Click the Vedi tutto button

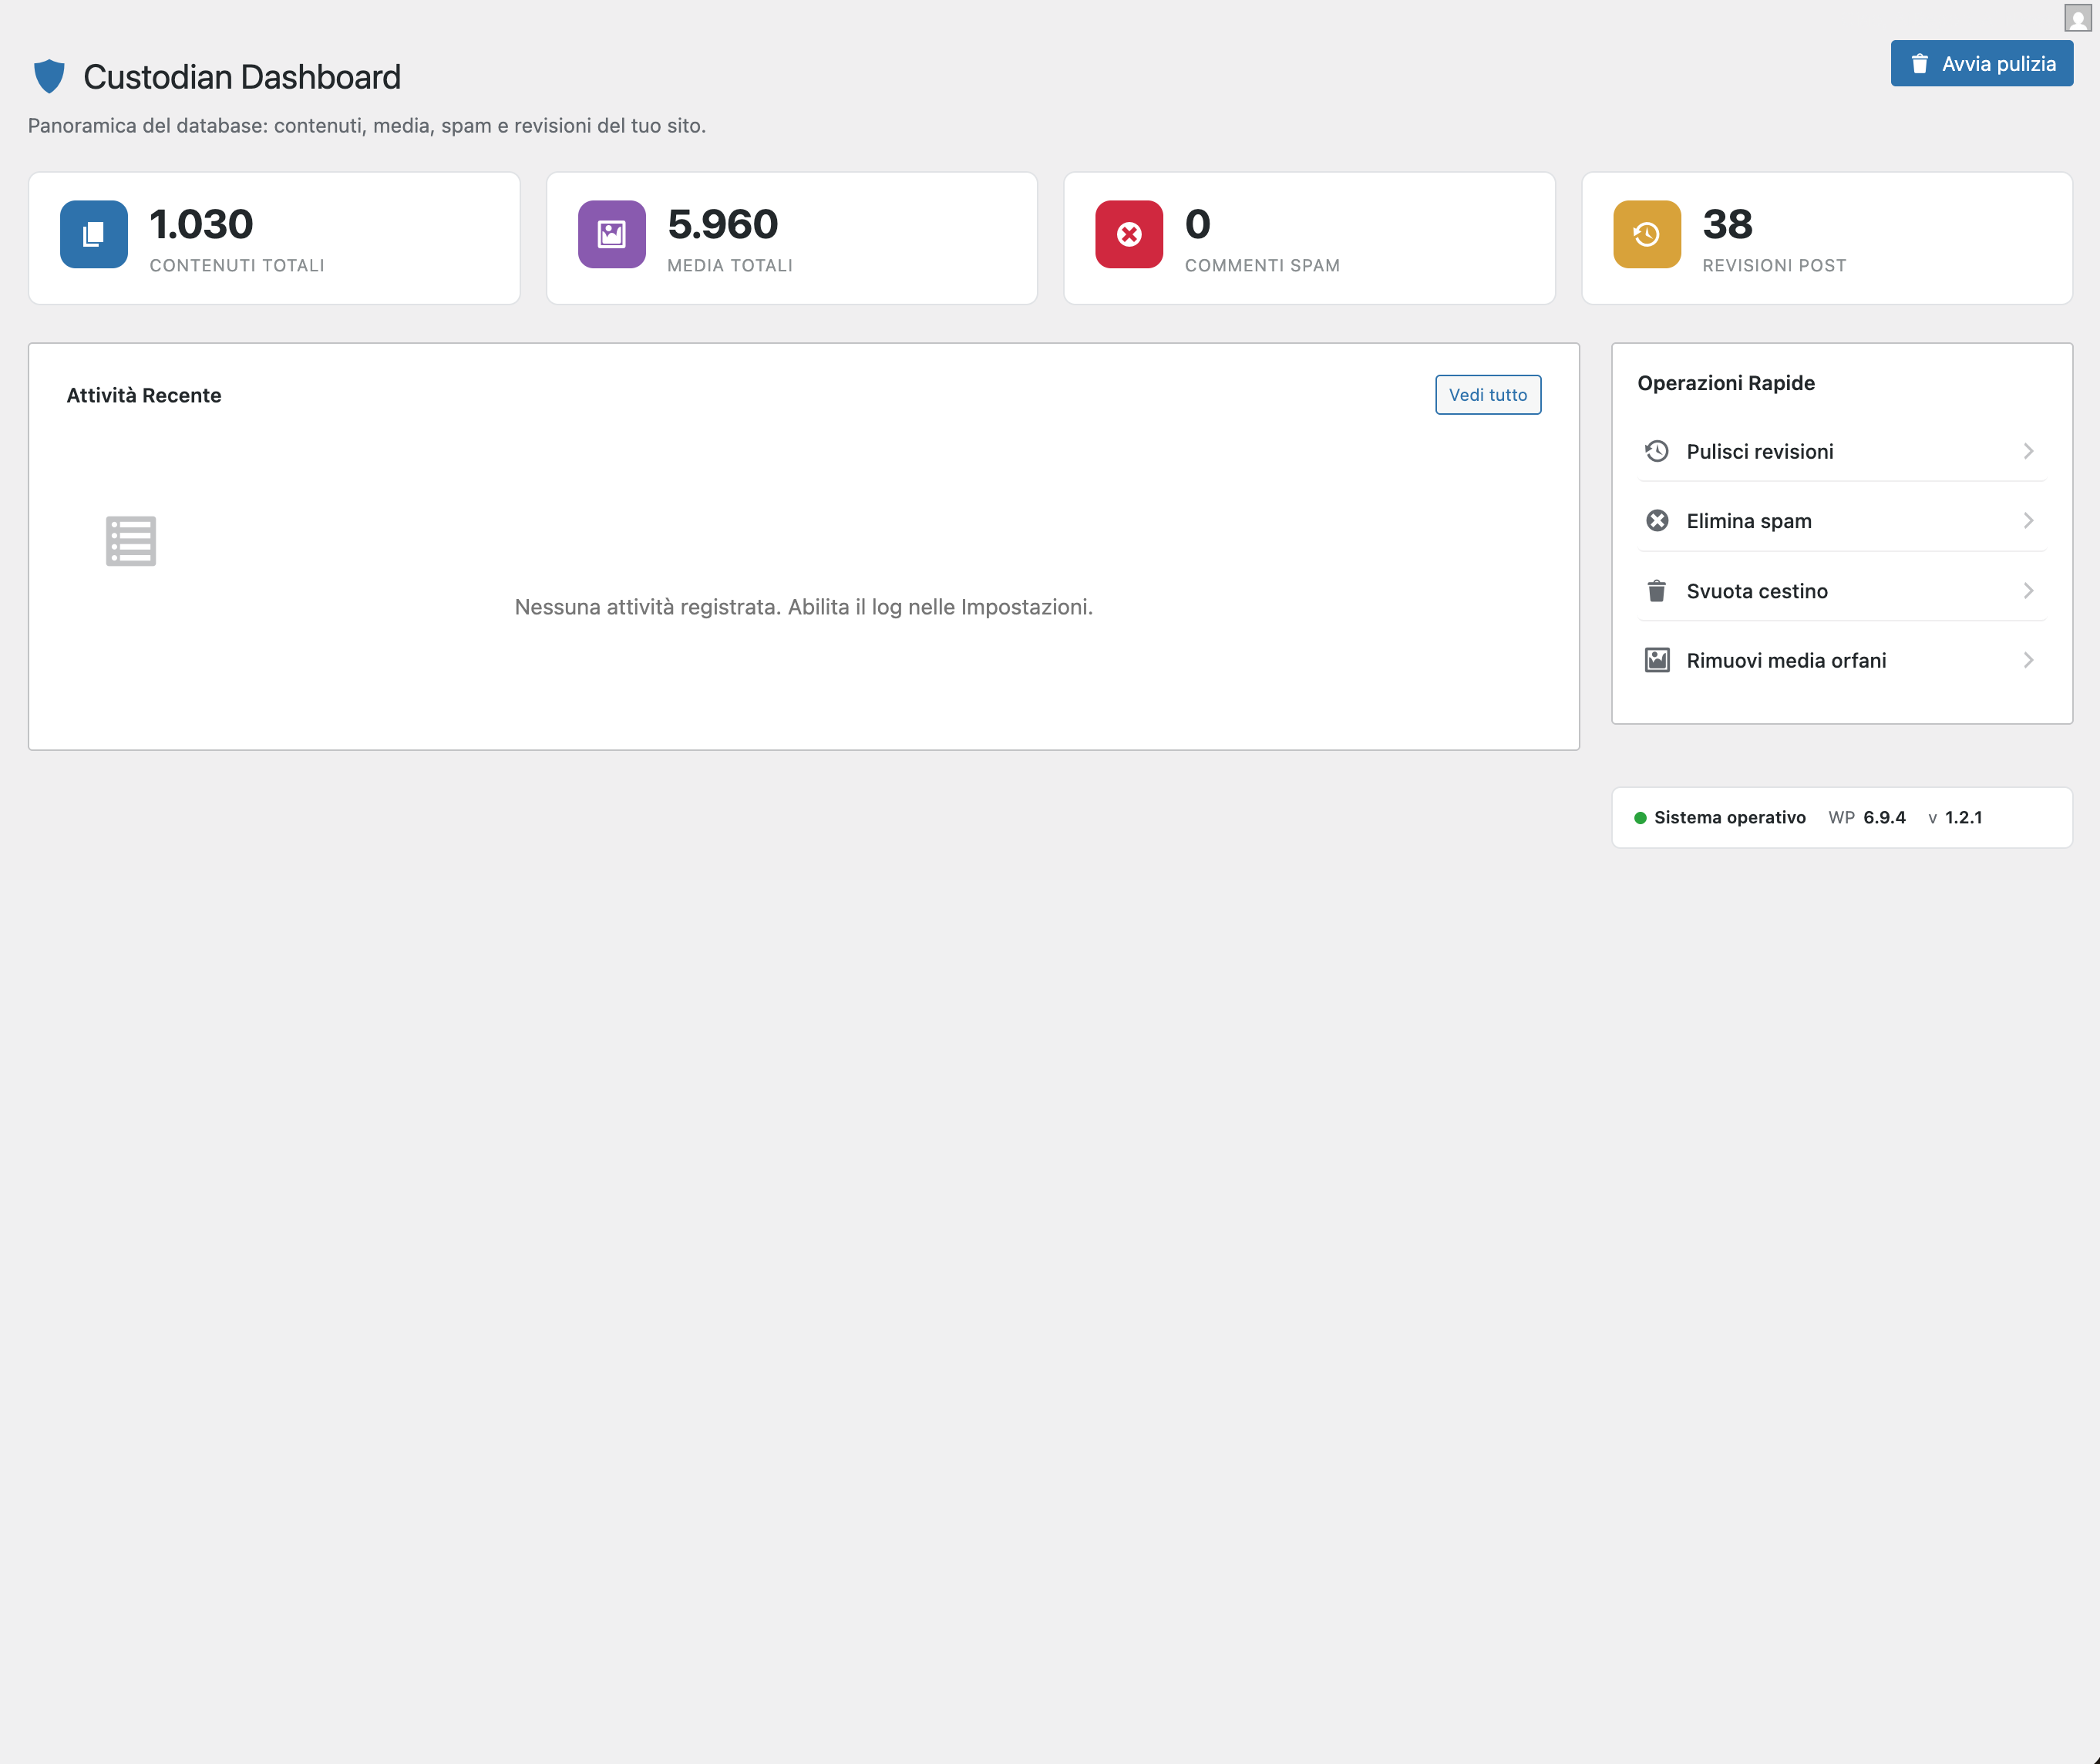tap(1487, 395)
